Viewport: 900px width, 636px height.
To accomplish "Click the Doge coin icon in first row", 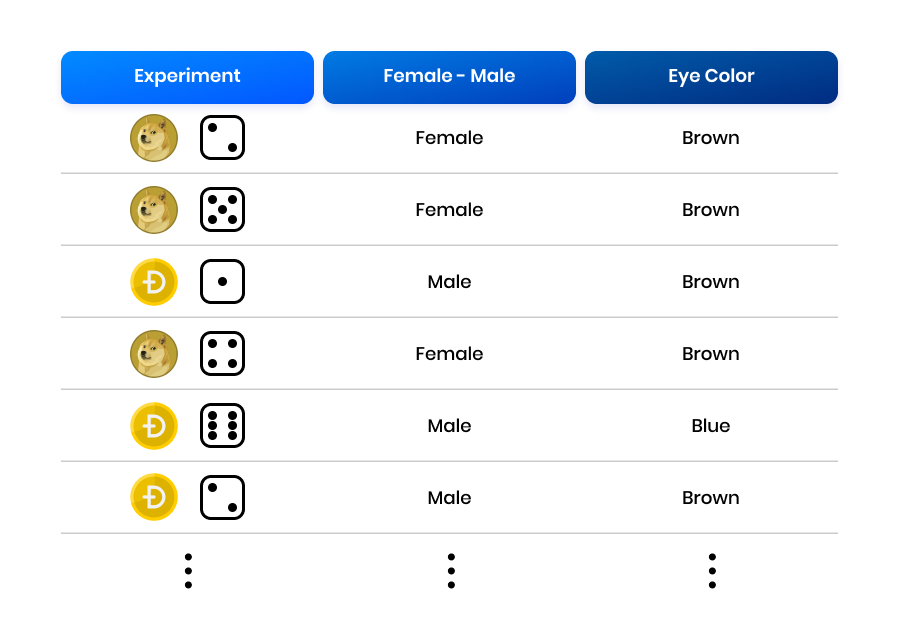I will 154,138.
